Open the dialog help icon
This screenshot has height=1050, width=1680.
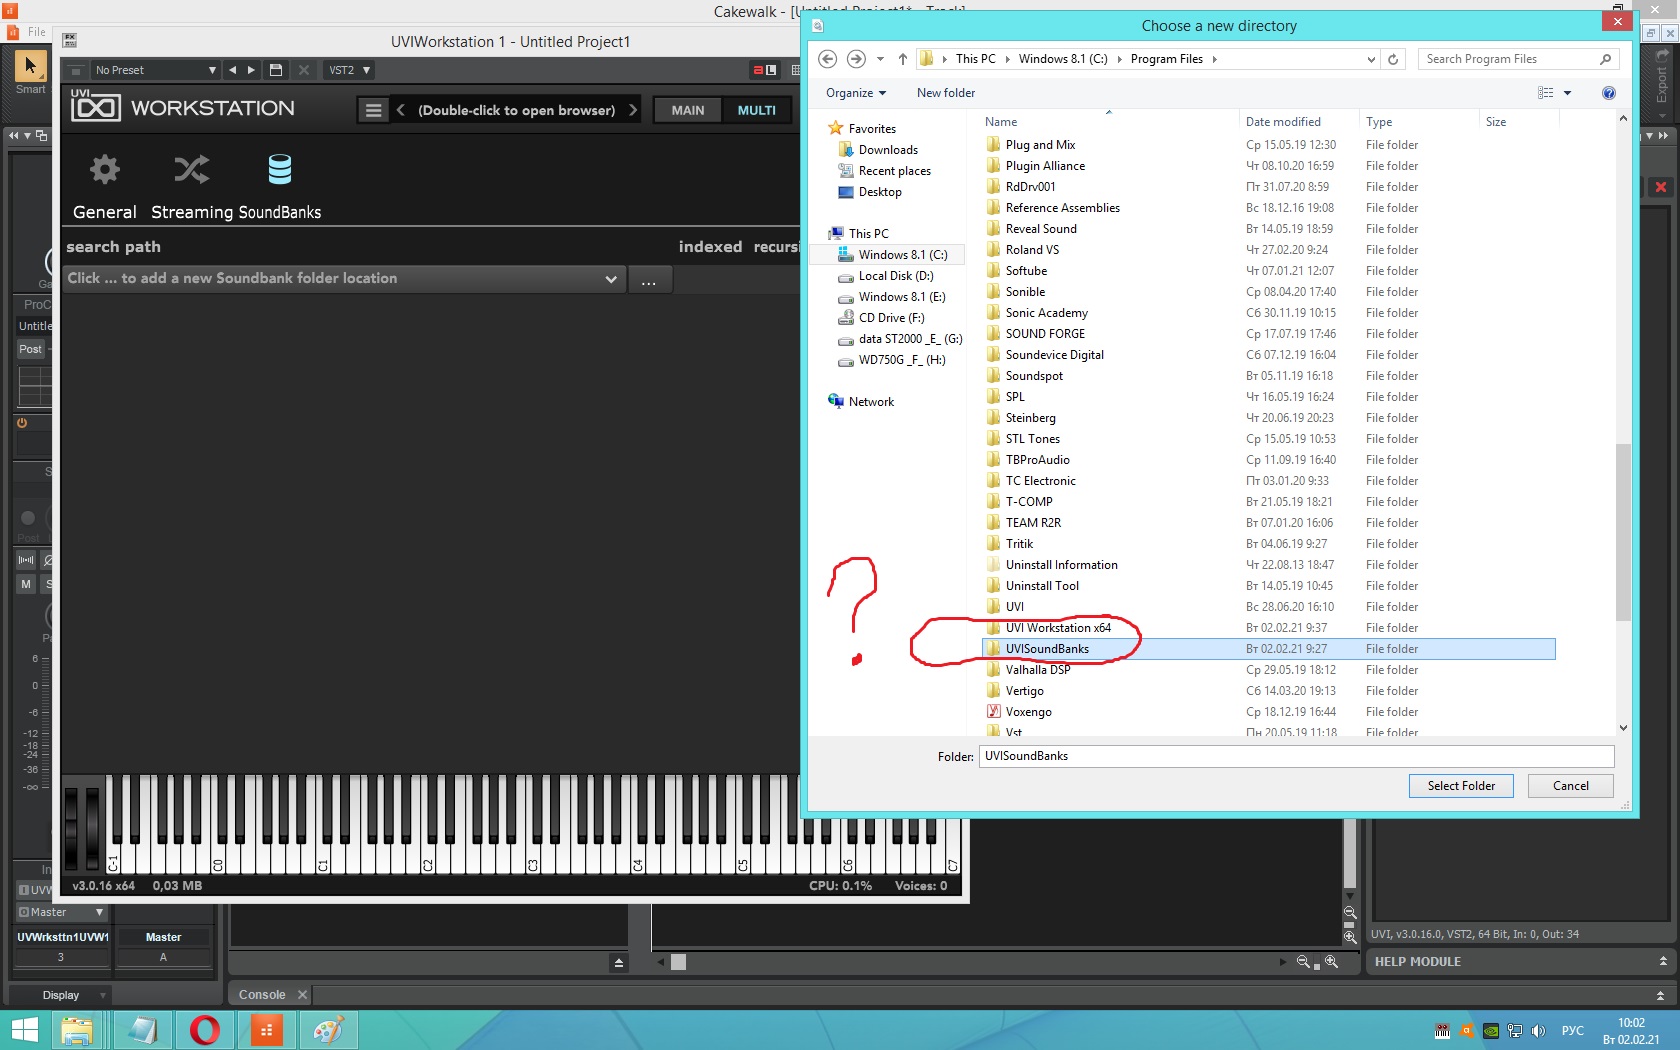(1608, 93)
